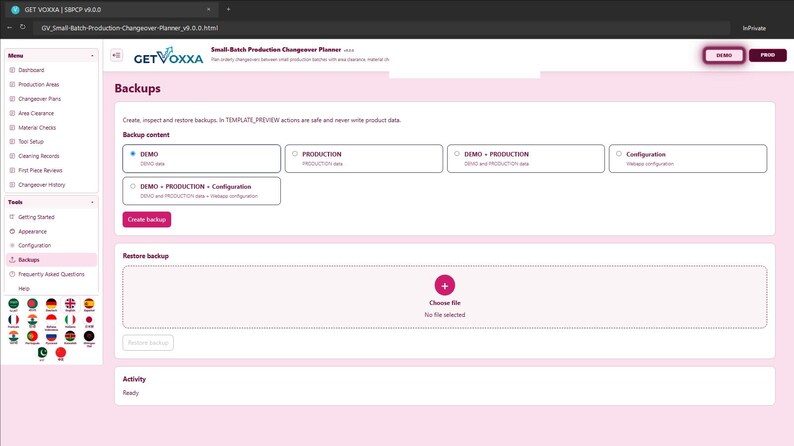Viewport: 794px width, 446px height.
Task: Switch language to Русский flag
Action: point(51,337)
